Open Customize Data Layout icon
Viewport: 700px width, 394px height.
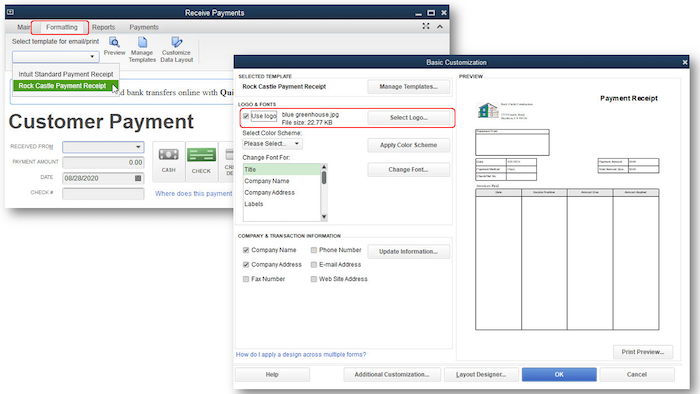(x=176, y=50)
